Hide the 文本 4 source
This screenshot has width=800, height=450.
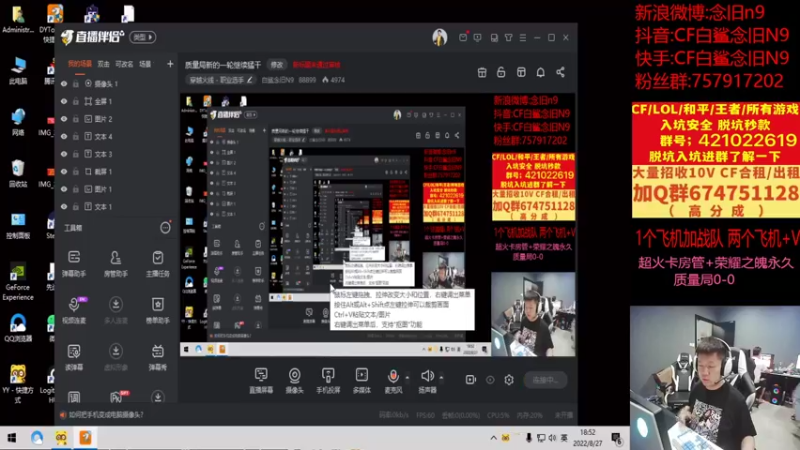(x=64, y=136)
